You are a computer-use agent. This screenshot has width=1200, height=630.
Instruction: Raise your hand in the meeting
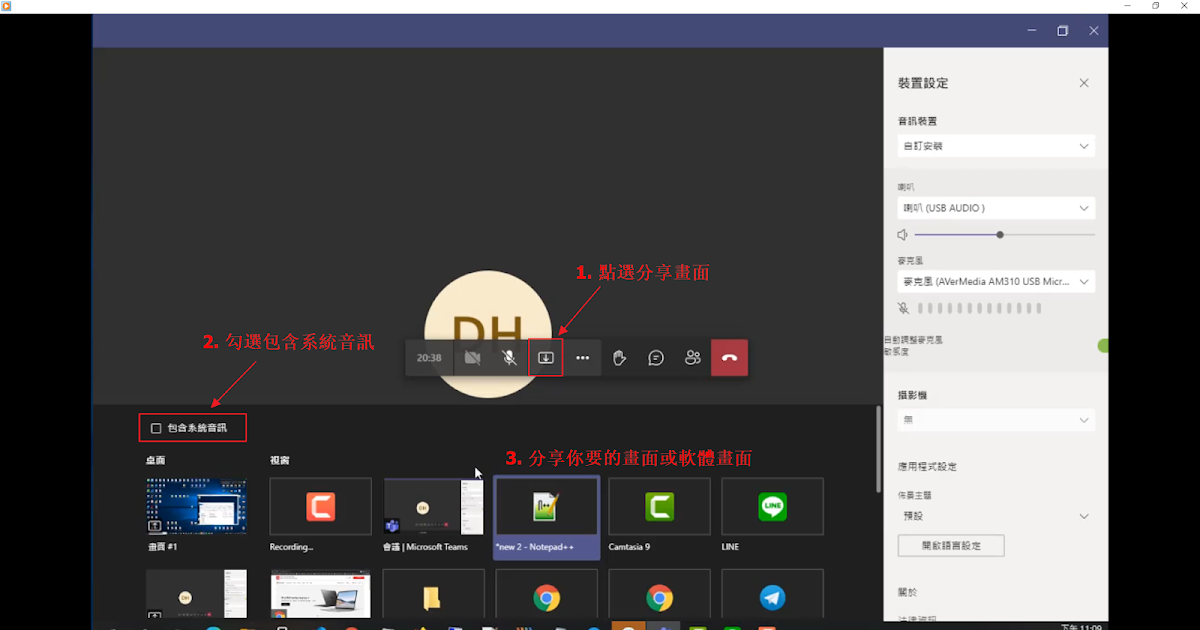coord(619,358)
